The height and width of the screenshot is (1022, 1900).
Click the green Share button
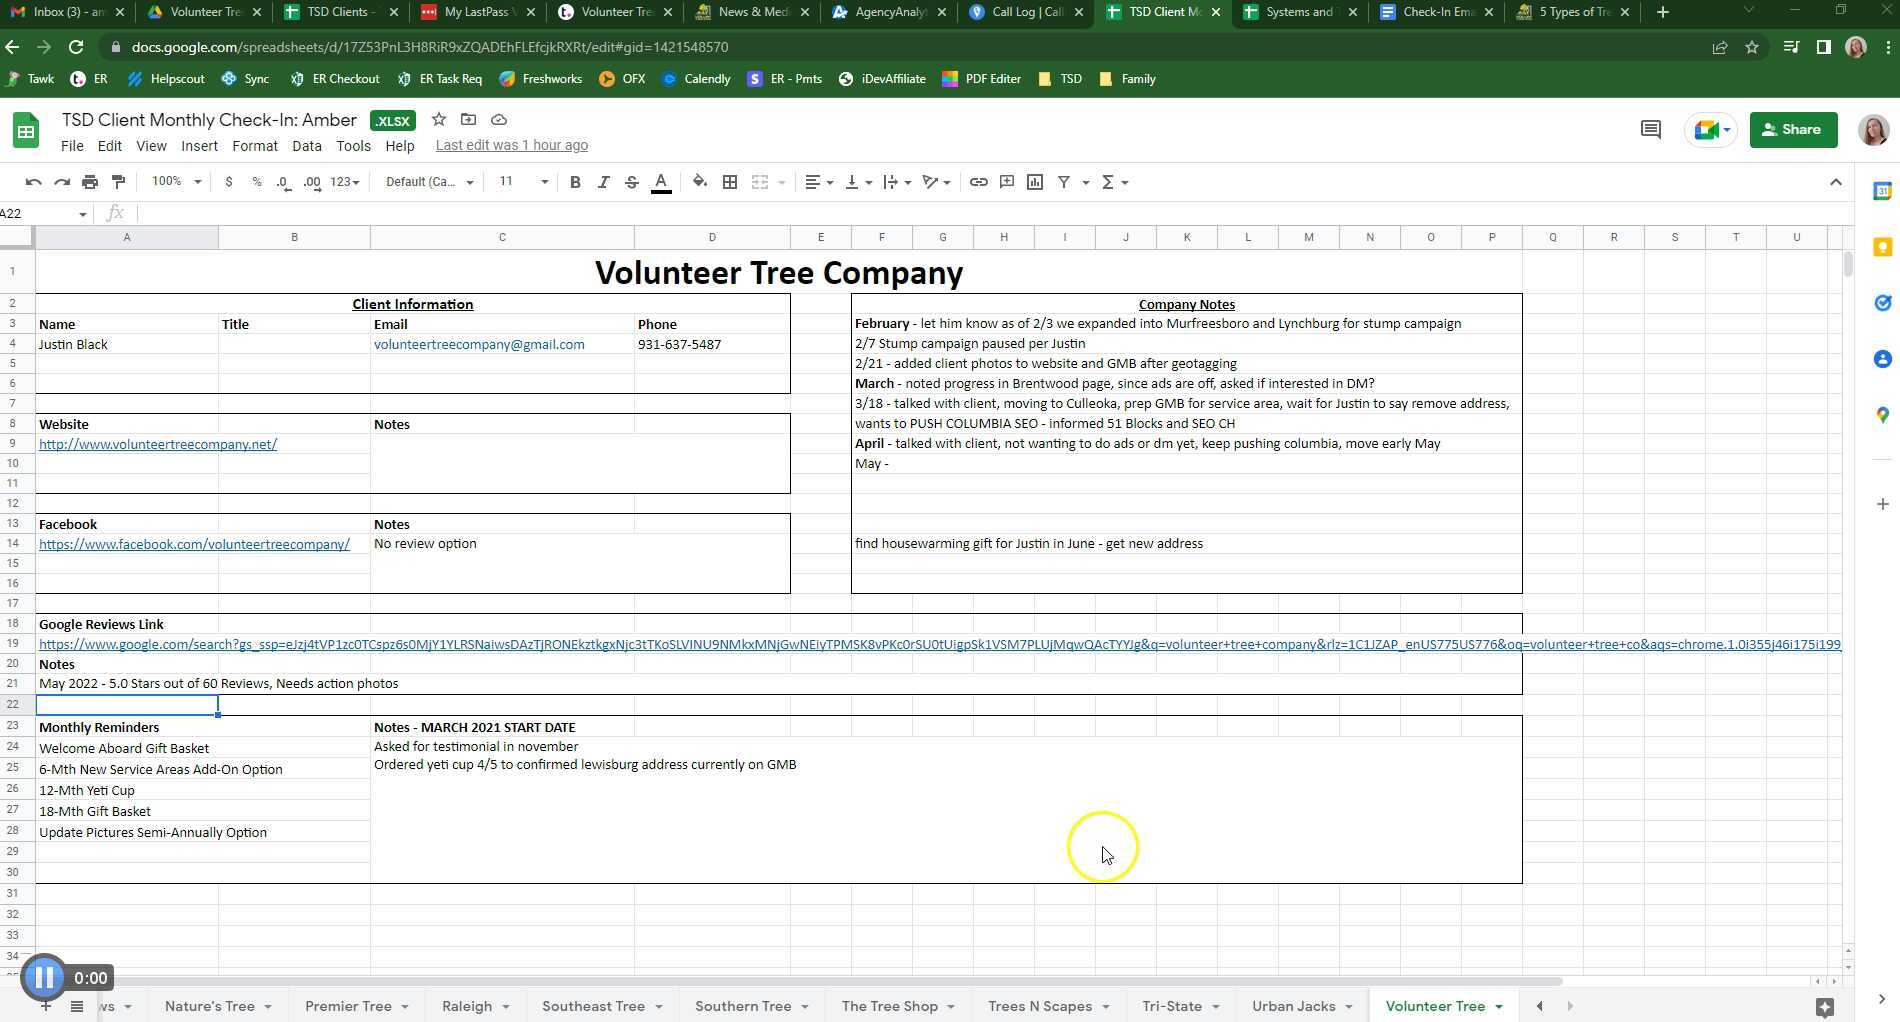pos(1792,130)
